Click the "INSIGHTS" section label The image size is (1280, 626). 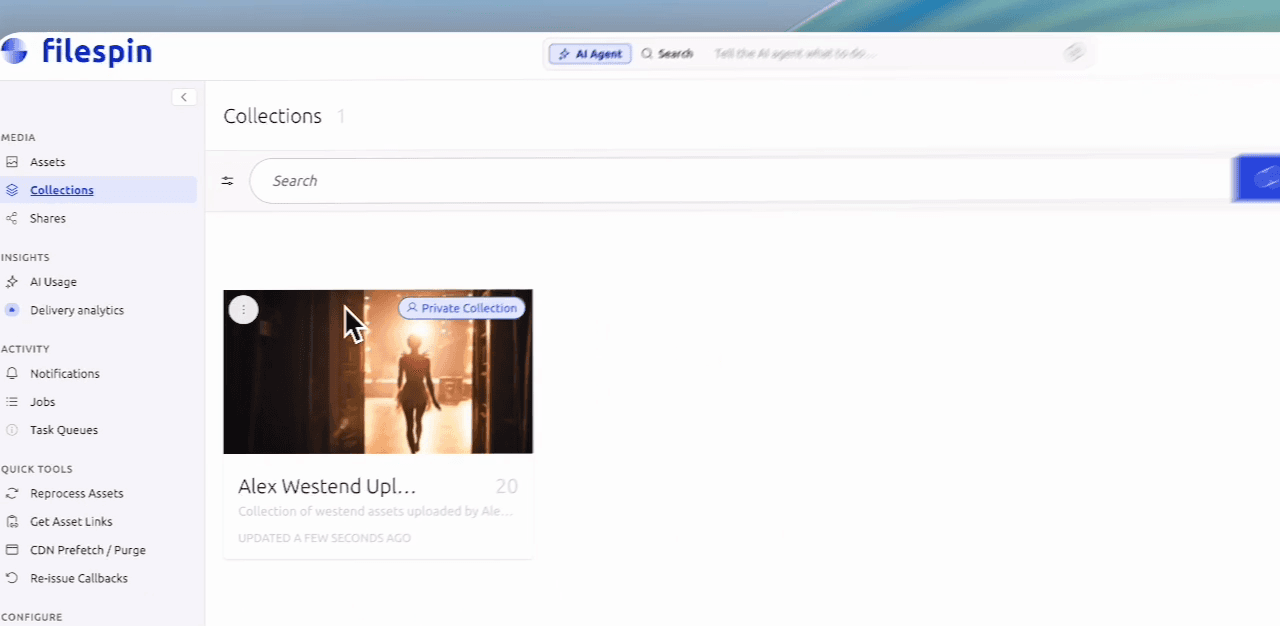25,257
